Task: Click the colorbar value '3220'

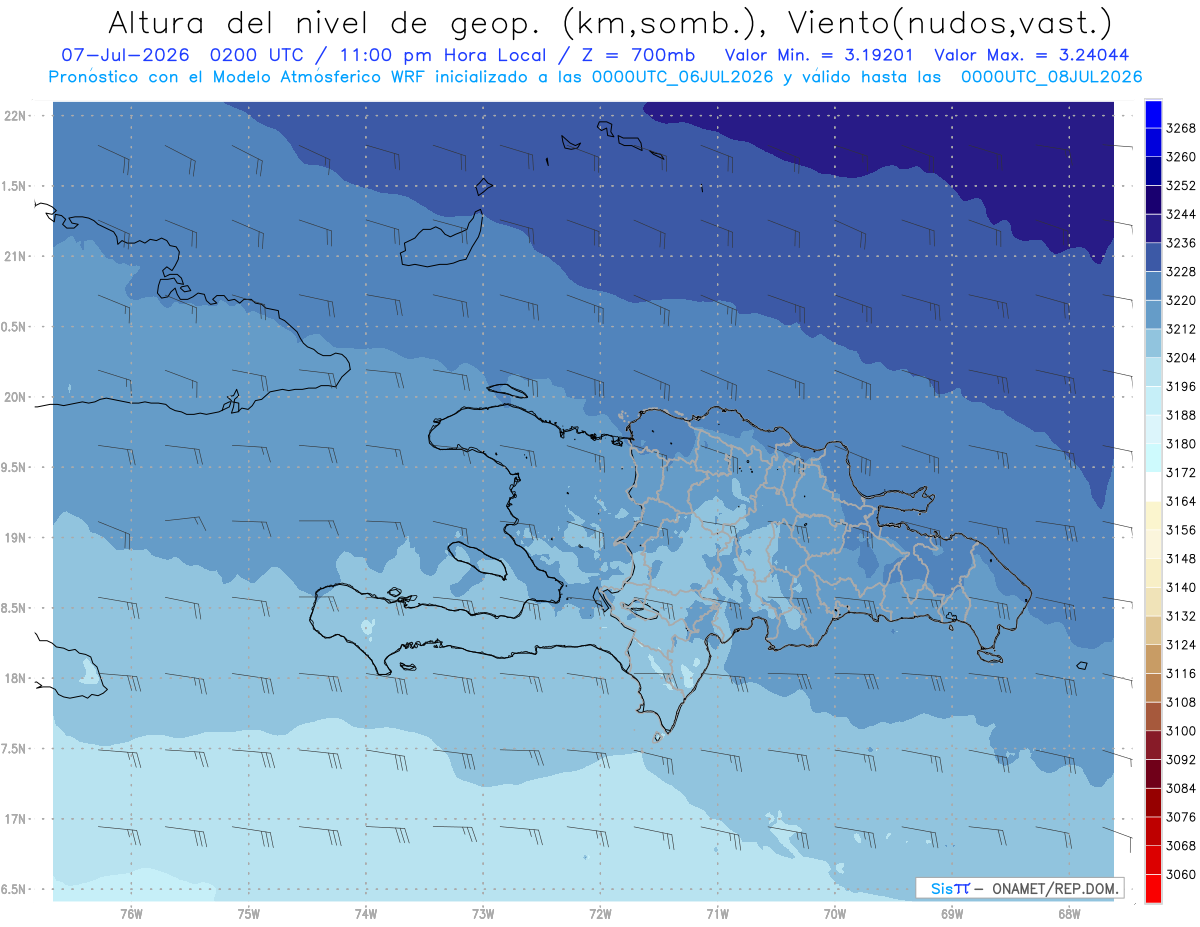Action: [1181, 300]
